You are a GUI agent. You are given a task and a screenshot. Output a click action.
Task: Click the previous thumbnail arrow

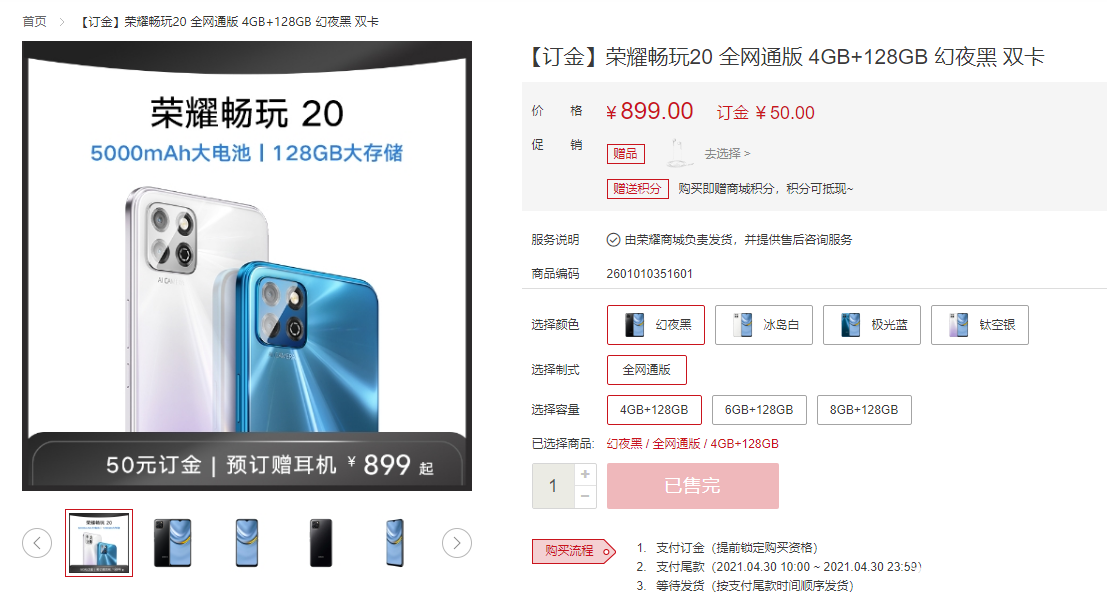[x=37, y=543]
